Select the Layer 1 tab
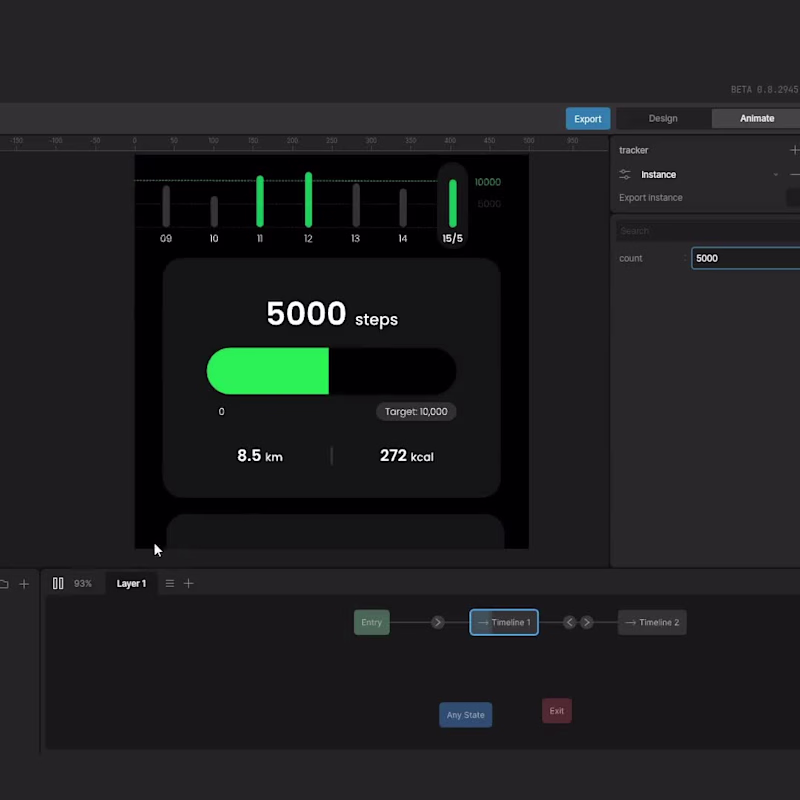 131,583
